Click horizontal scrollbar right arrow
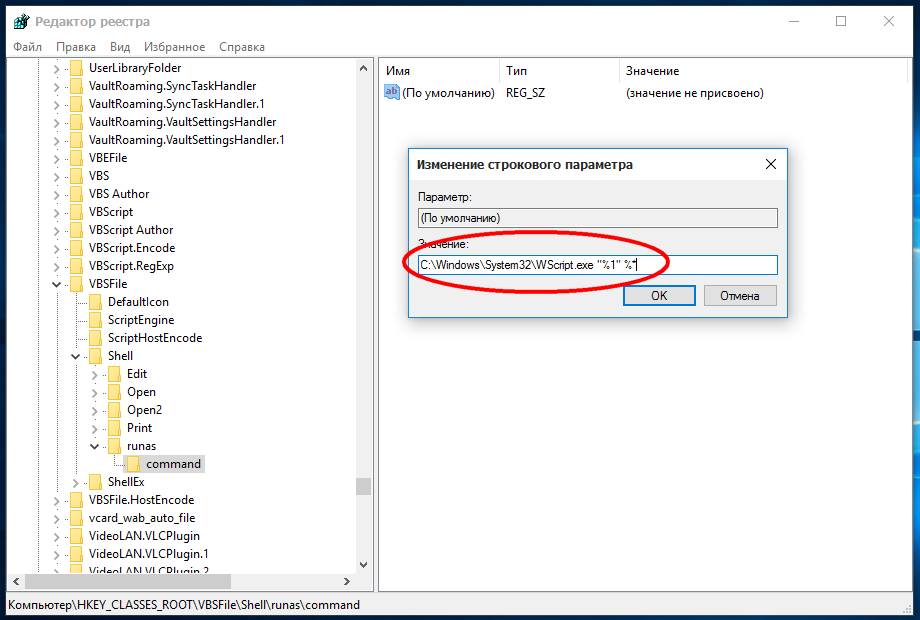 [x=347, y=581]
